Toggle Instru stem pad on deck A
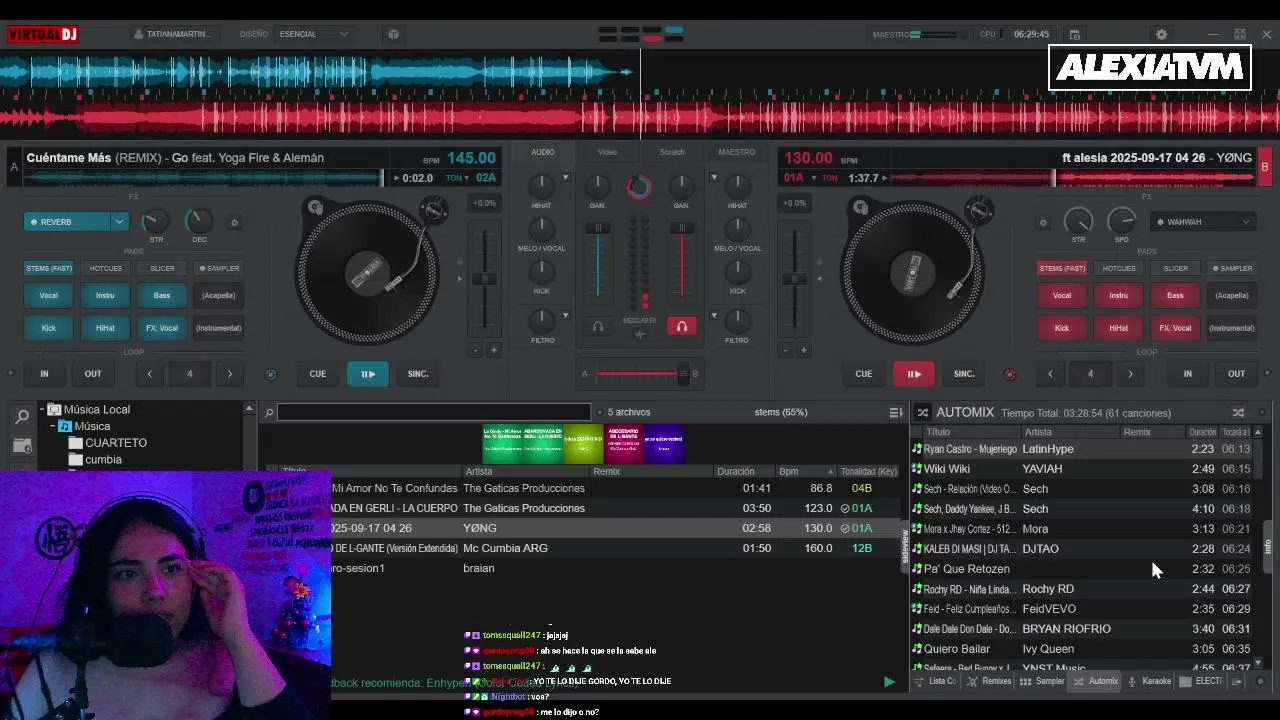 105,295
